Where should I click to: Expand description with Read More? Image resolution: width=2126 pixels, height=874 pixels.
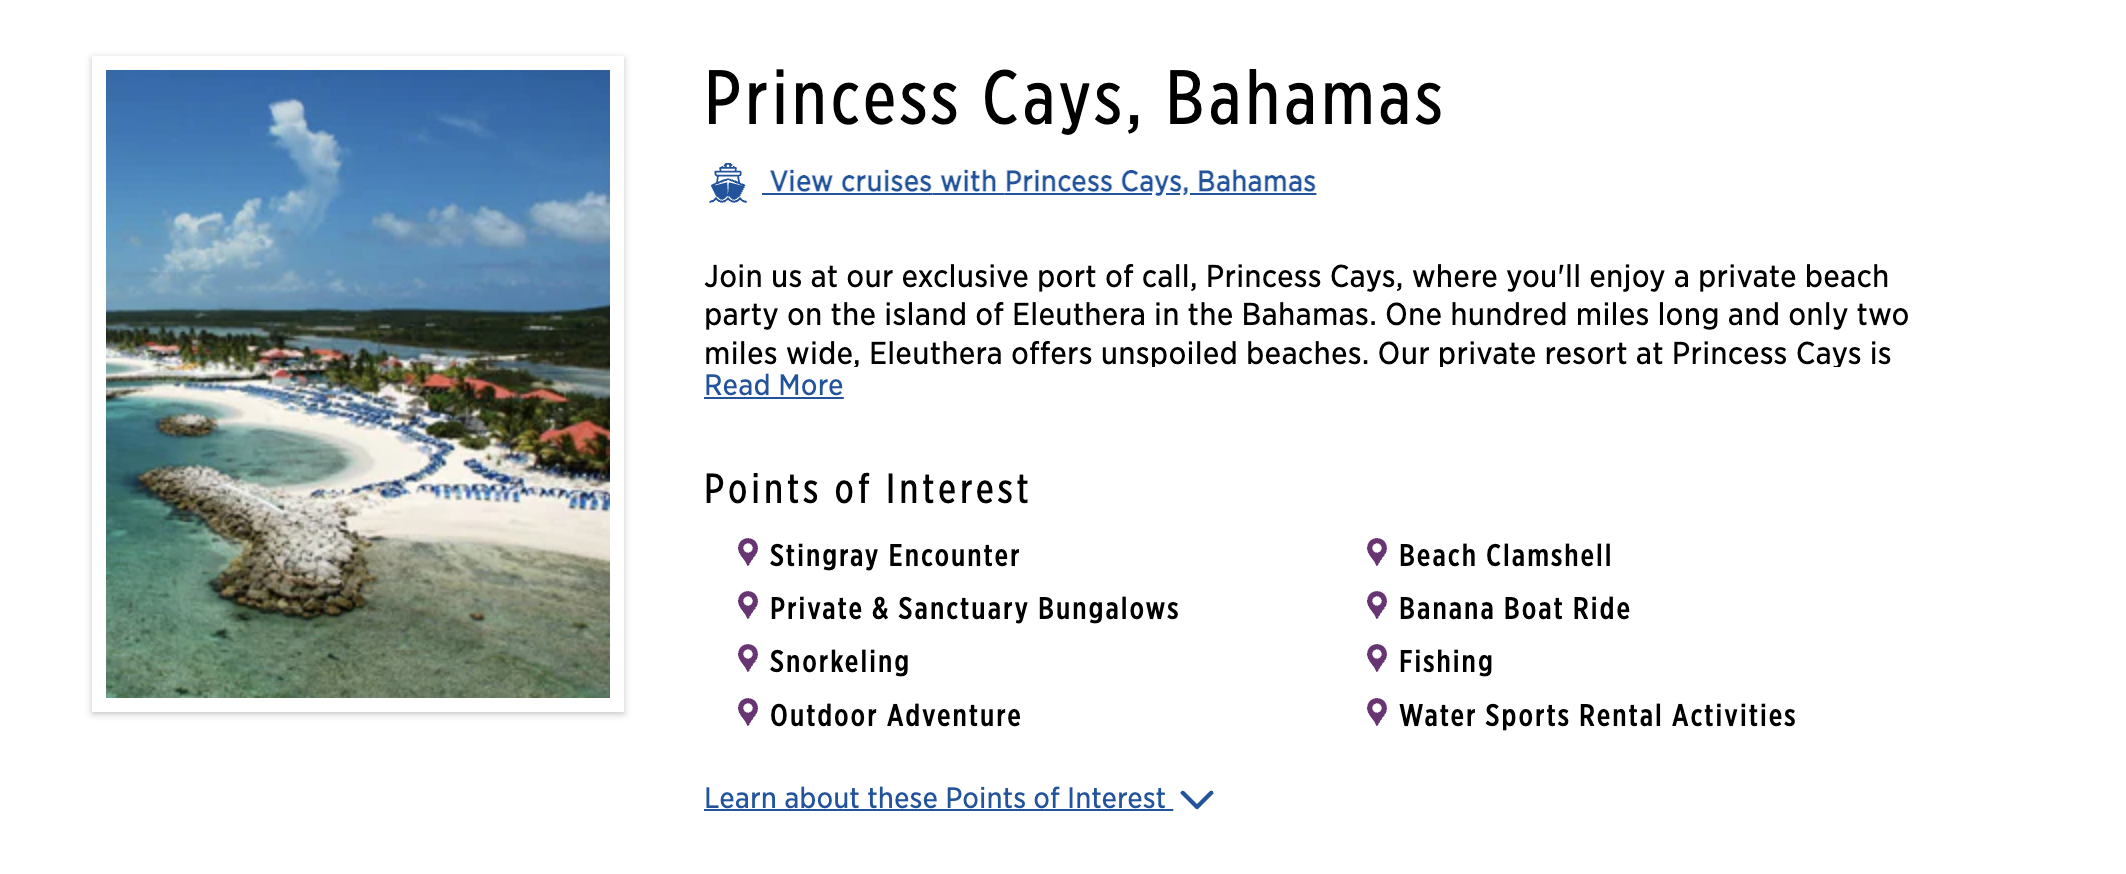tap(773, 386)
